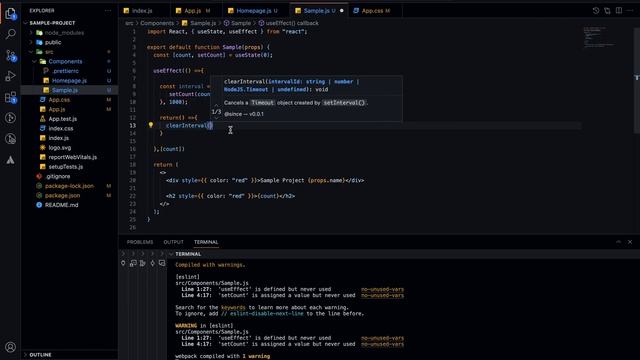Click Components in the breadcrumb
The height and width of the screenshot is (360, 640).
(157, 23)
